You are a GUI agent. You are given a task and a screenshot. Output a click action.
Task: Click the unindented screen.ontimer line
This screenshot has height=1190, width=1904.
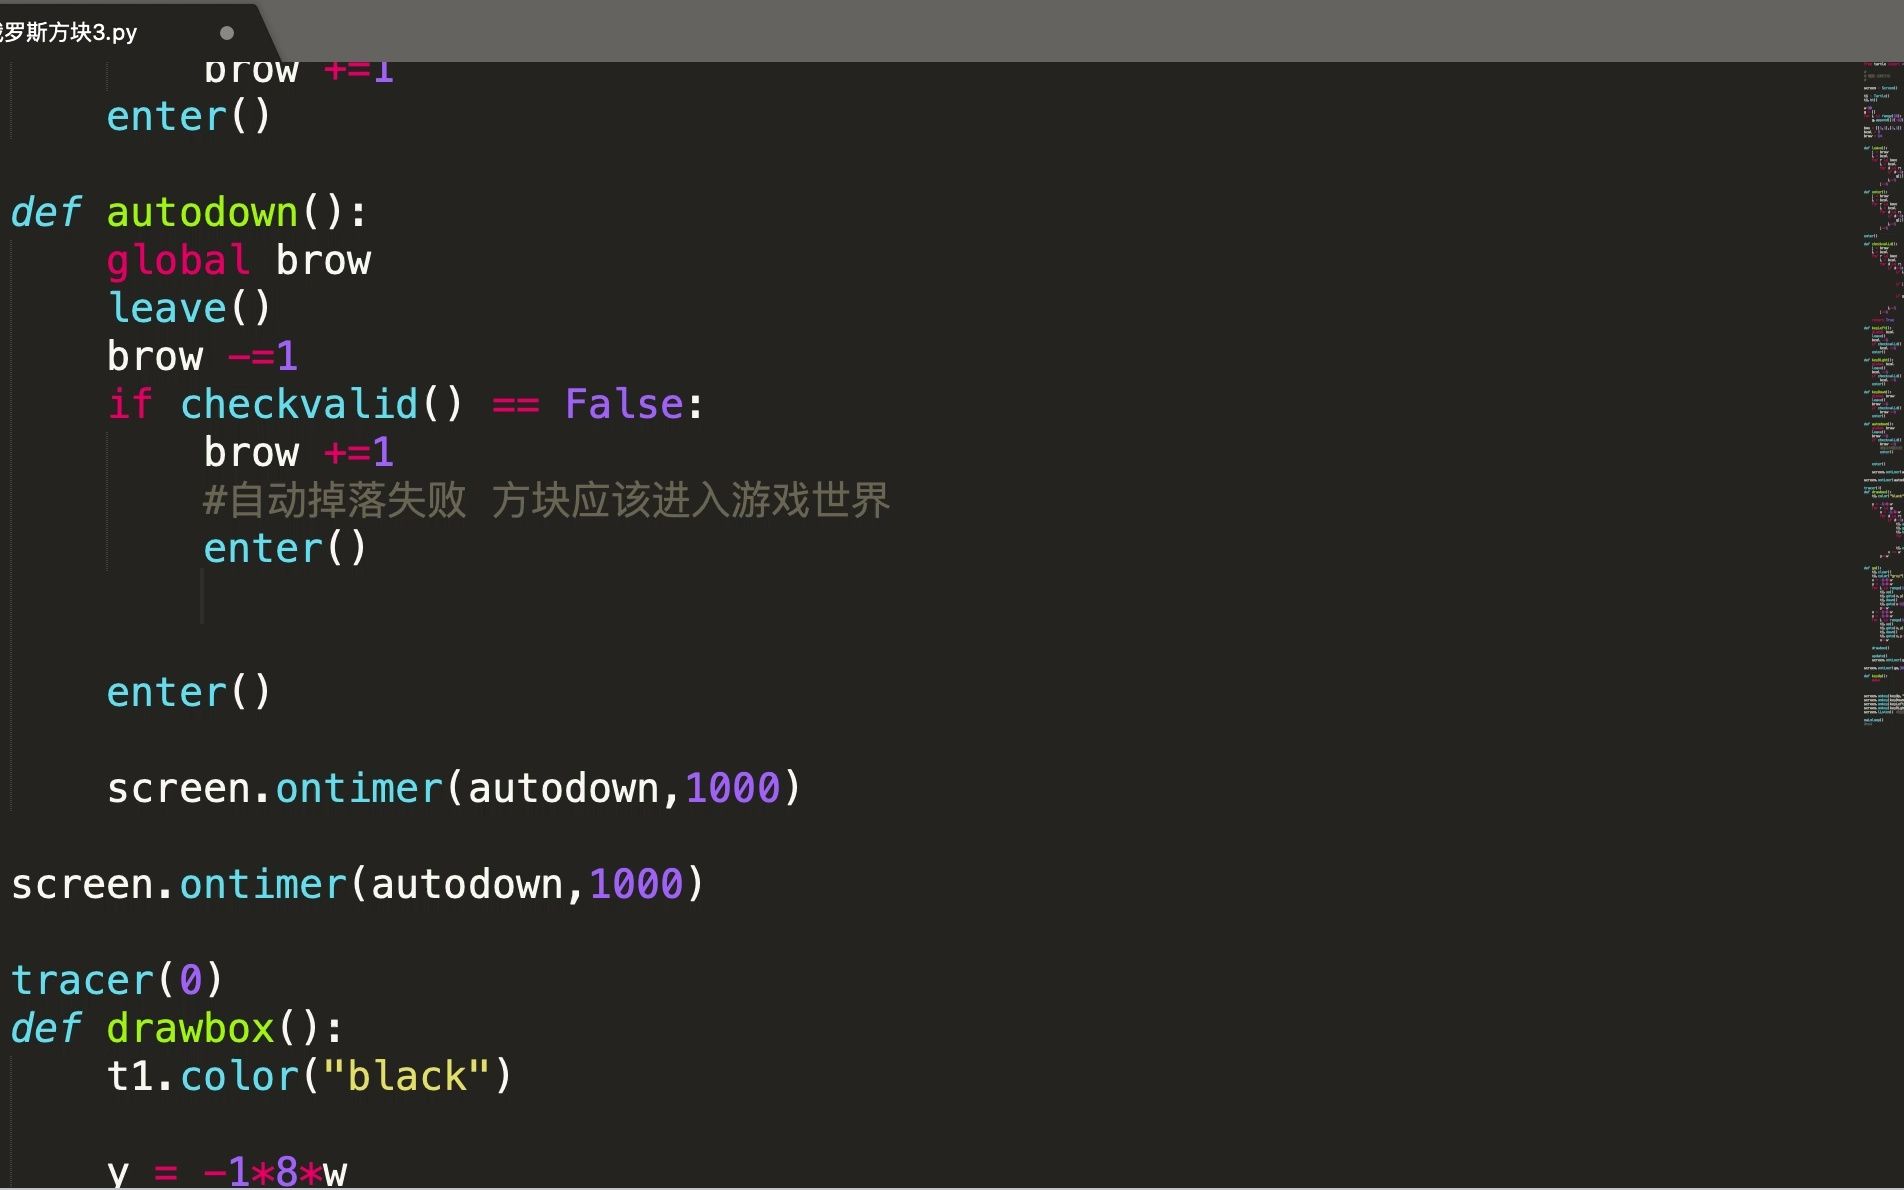357,884
